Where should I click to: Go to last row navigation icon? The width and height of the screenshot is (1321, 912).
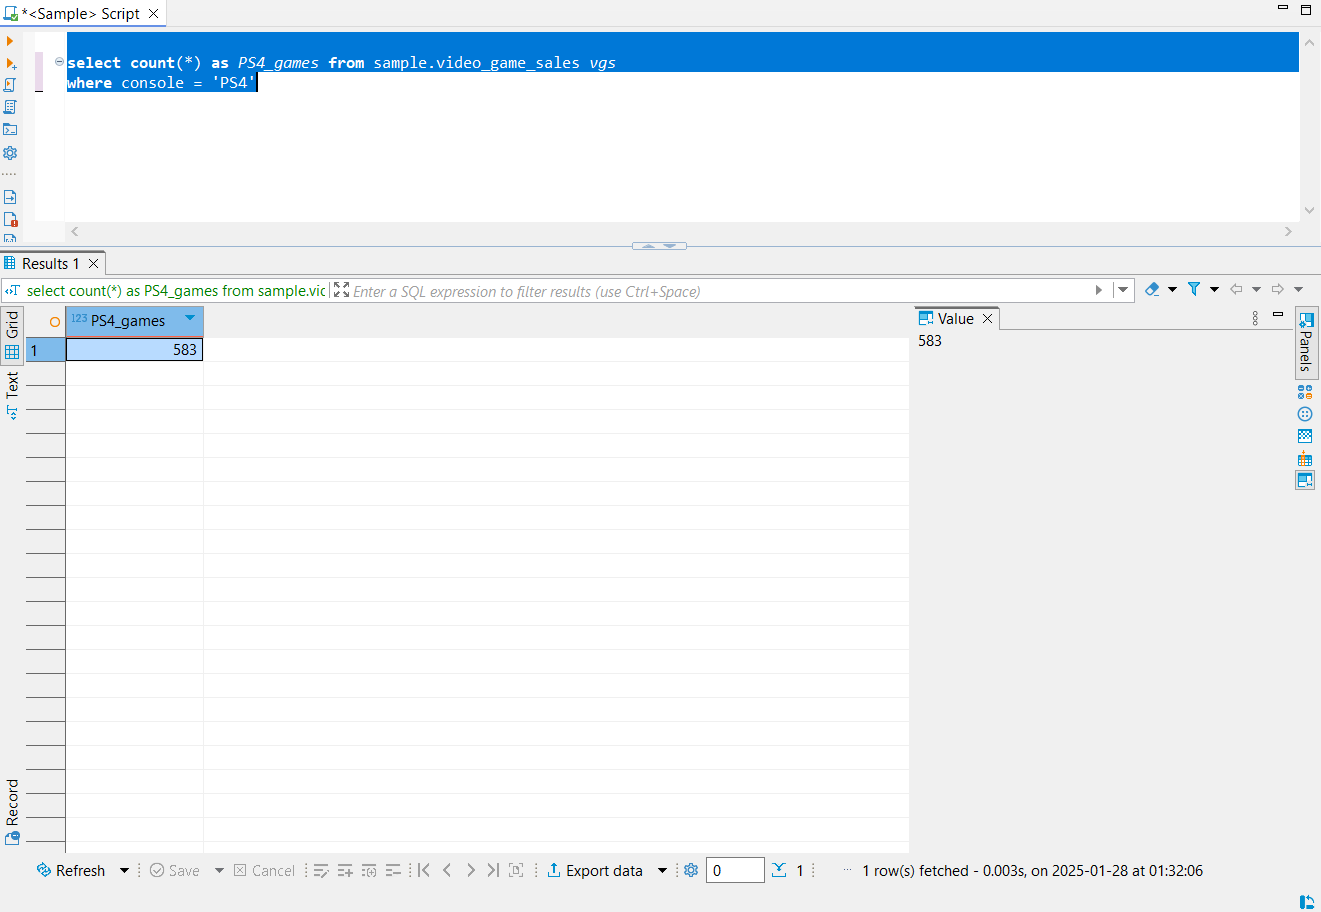(x=493, y=870)
